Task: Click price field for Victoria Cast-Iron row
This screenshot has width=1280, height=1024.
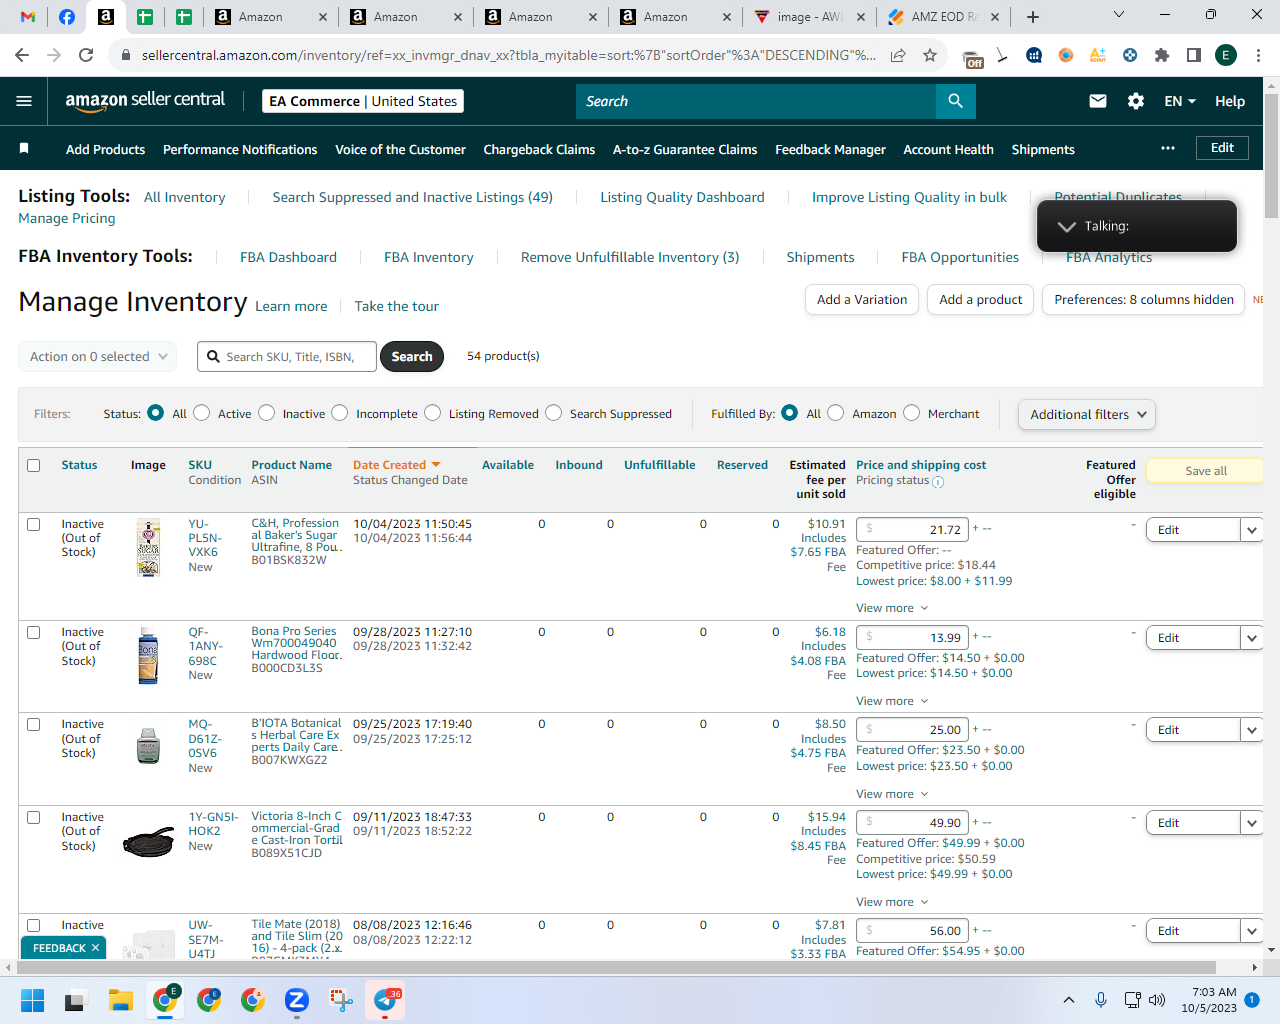Action: pos(912,822)
